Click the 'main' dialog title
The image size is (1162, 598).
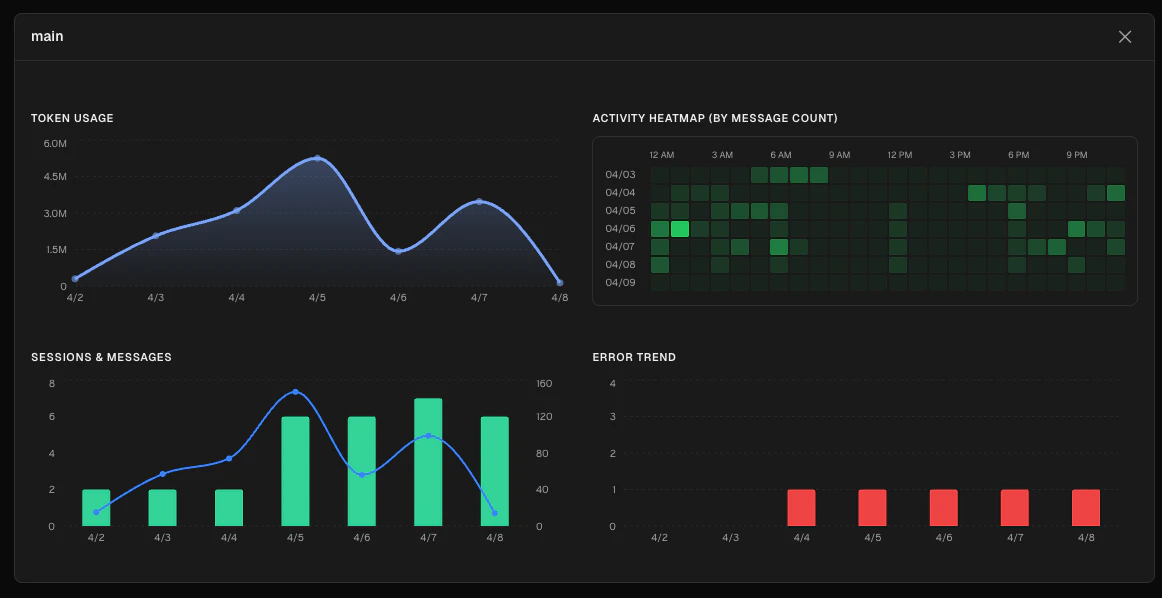pyautogui.click(x=47, y=36)
